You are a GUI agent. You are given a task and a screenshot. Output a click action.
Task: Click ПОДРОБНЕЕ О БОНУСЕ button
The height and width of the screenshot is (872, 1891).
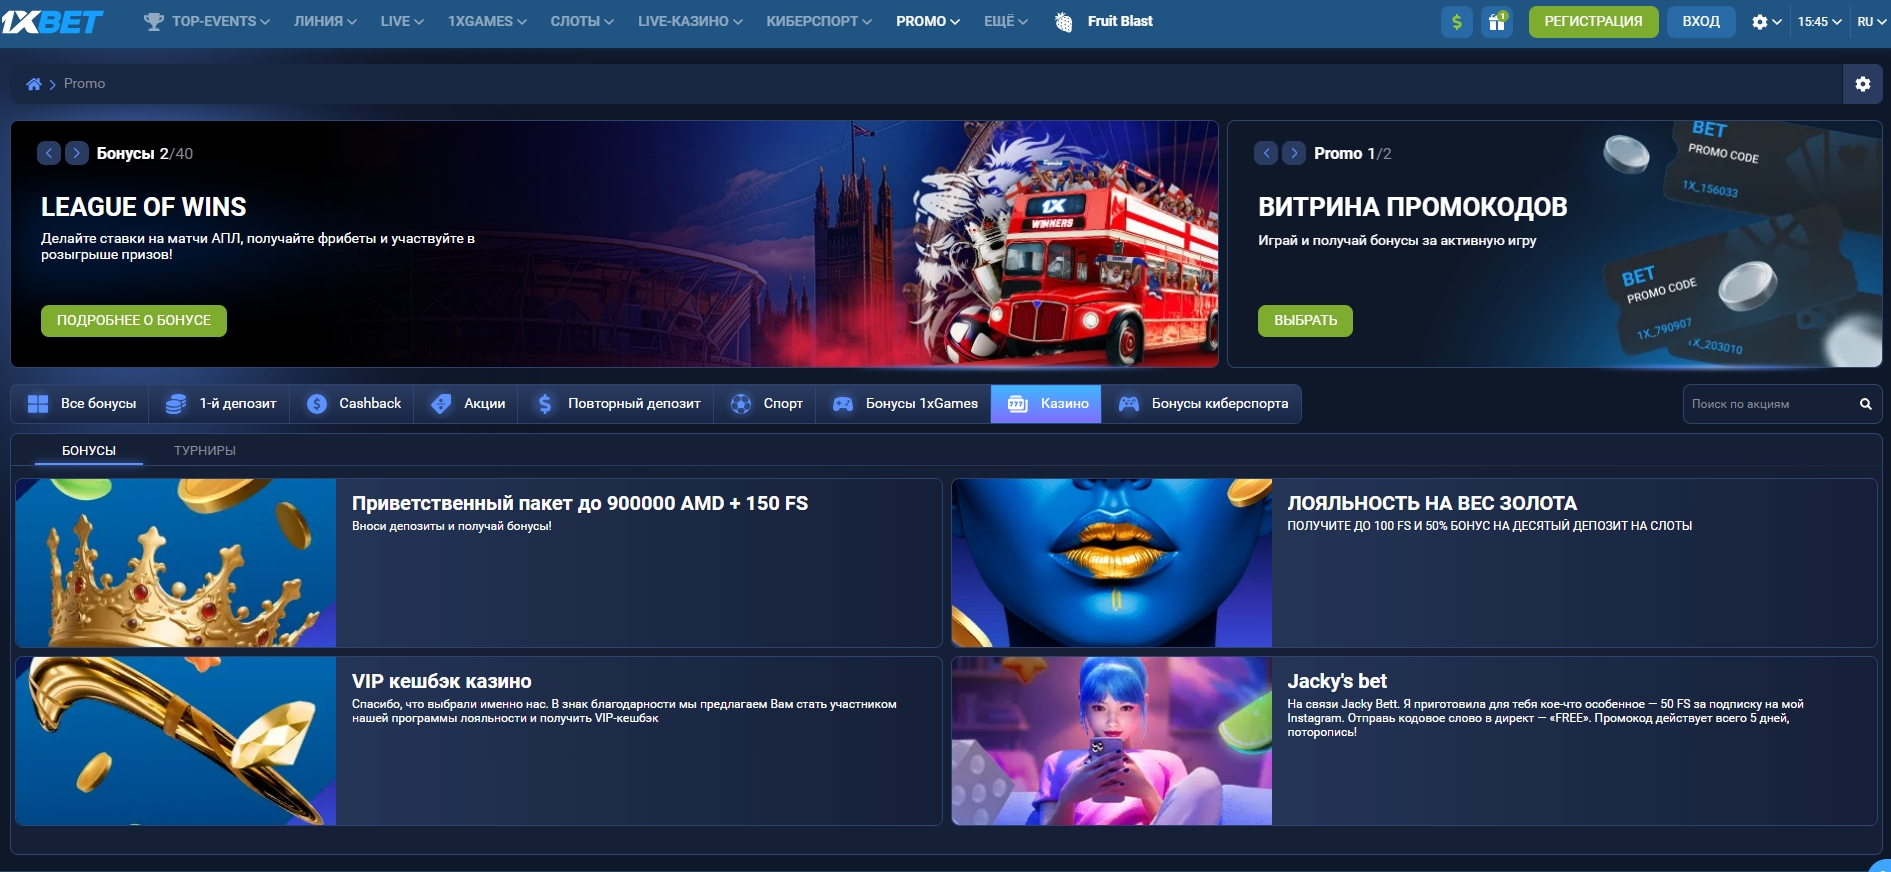point(134,321)
